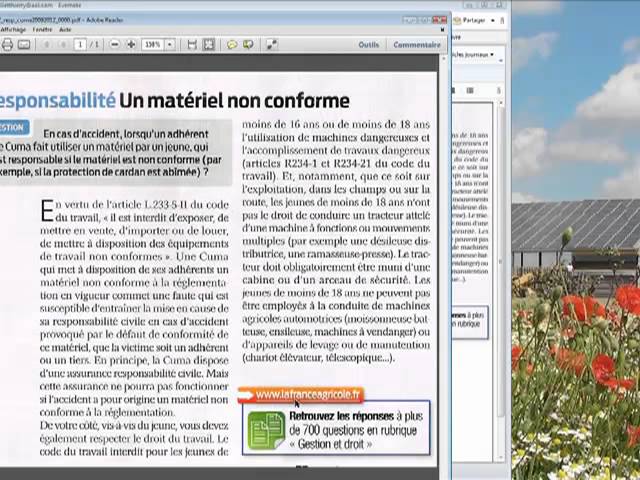Click the green documents icon in the box
The height and width of the screenshot is (480, 640).
point(266,430)
